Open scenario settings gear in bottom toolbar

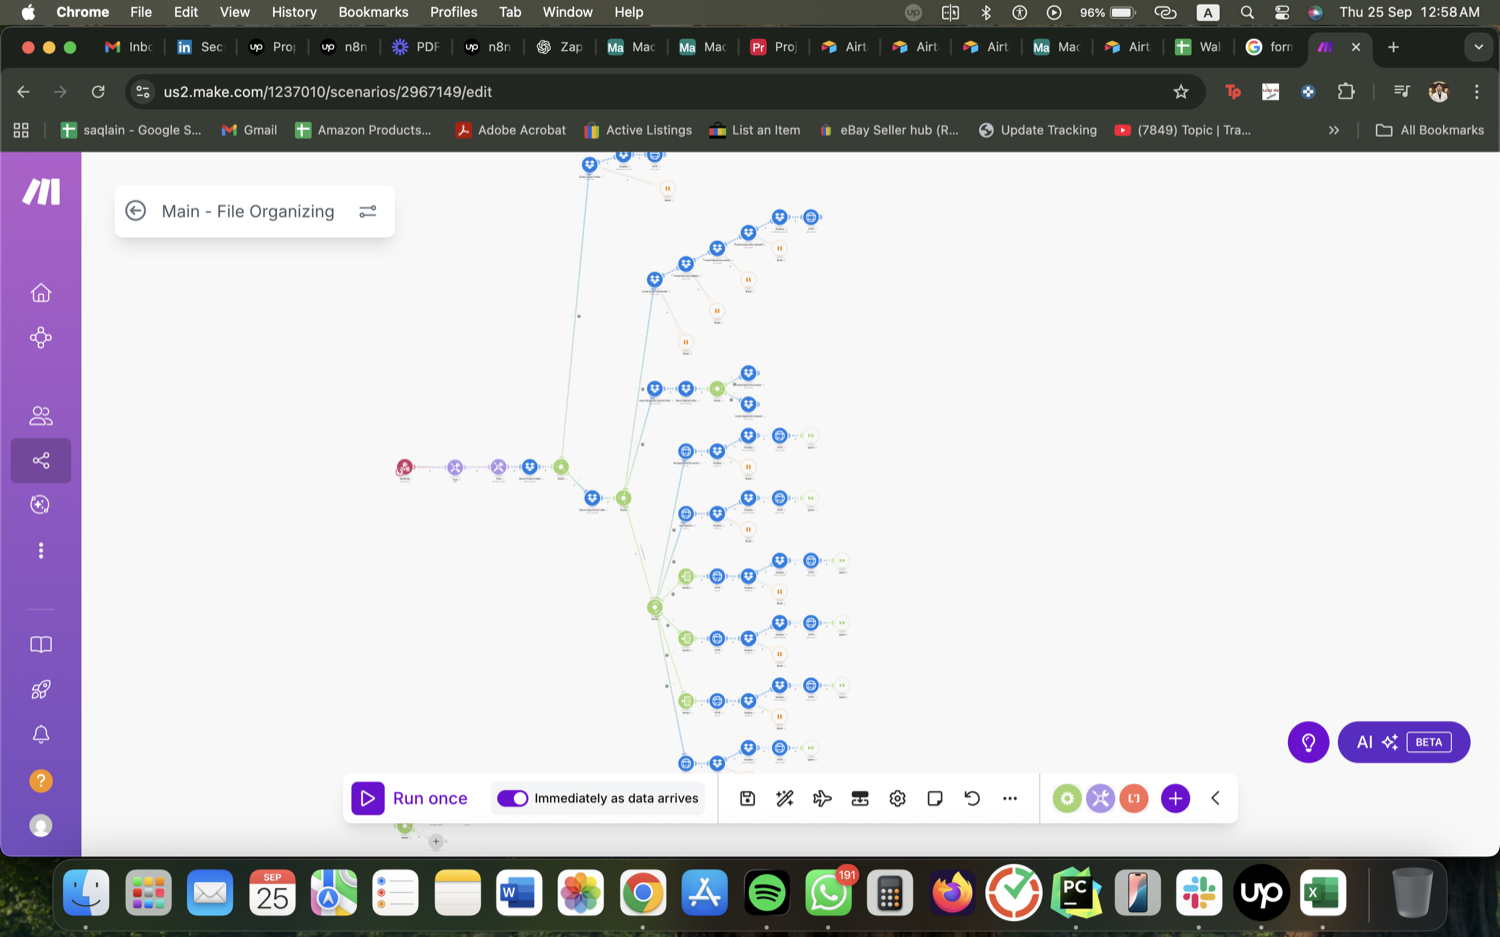click(897, 798)
